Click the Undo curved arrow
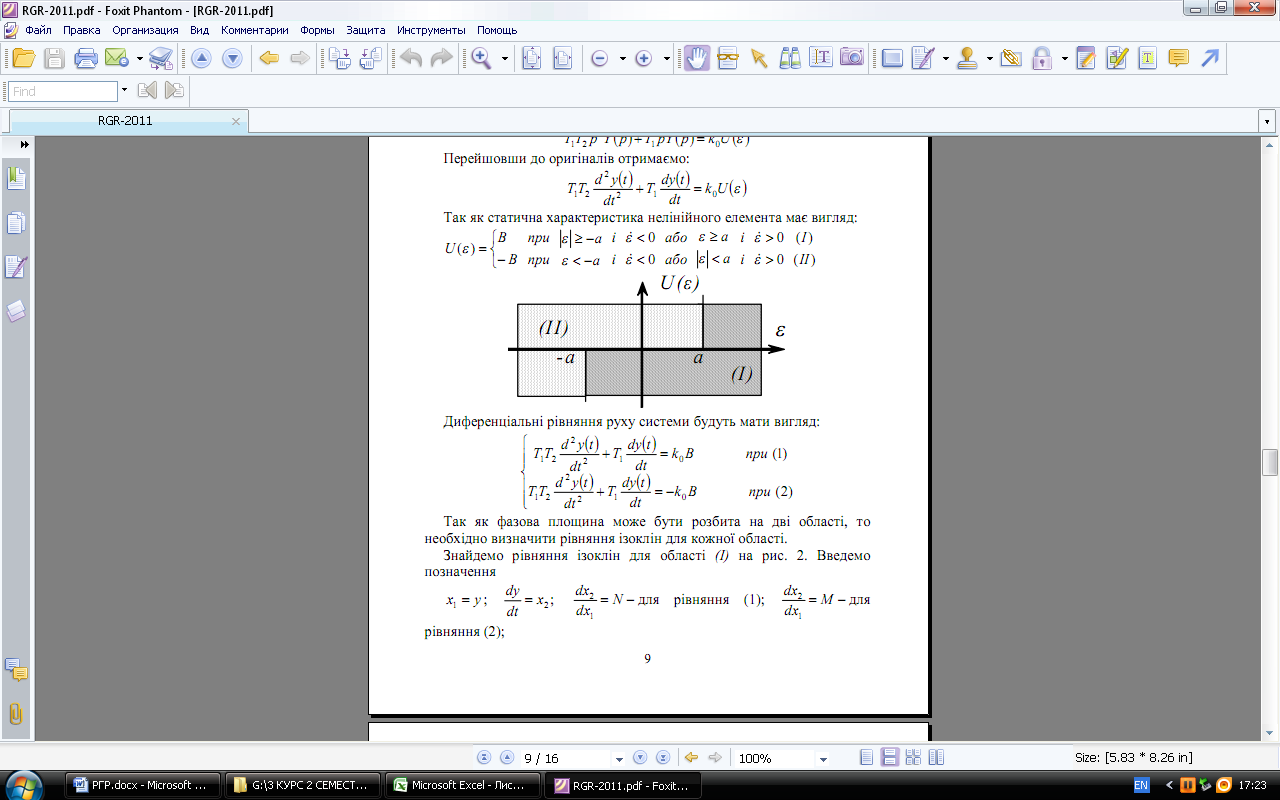Screen dimensions: 1280x800 click(411, 58)
